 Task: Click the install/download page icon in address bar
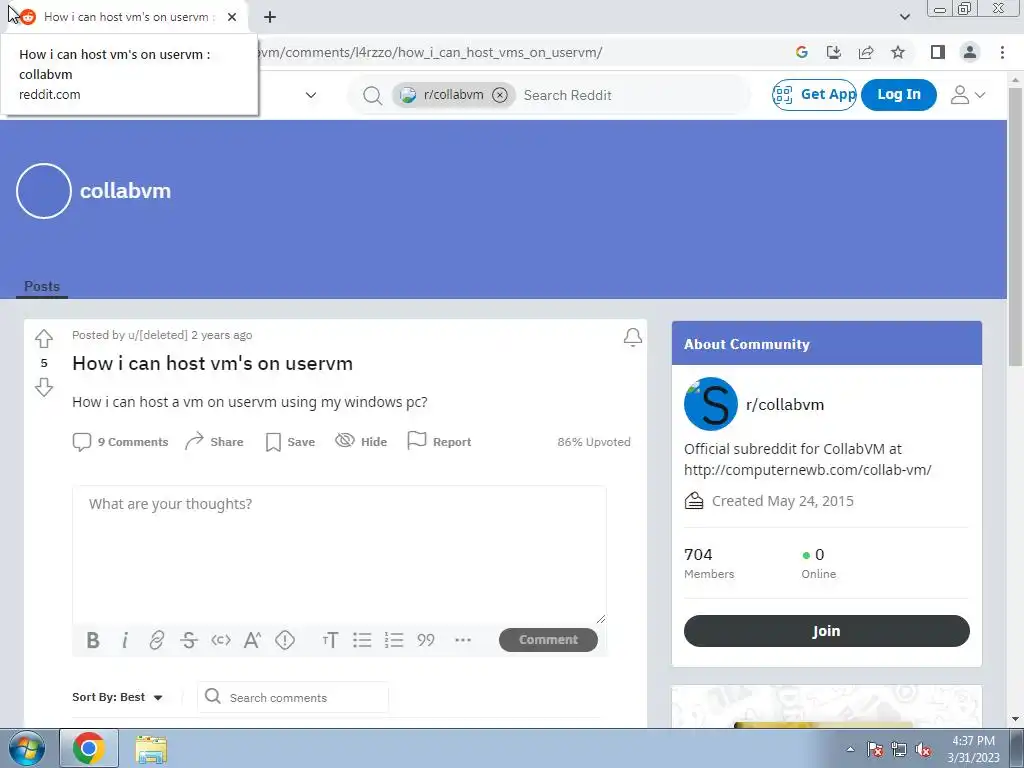click(x=833, y=52)
